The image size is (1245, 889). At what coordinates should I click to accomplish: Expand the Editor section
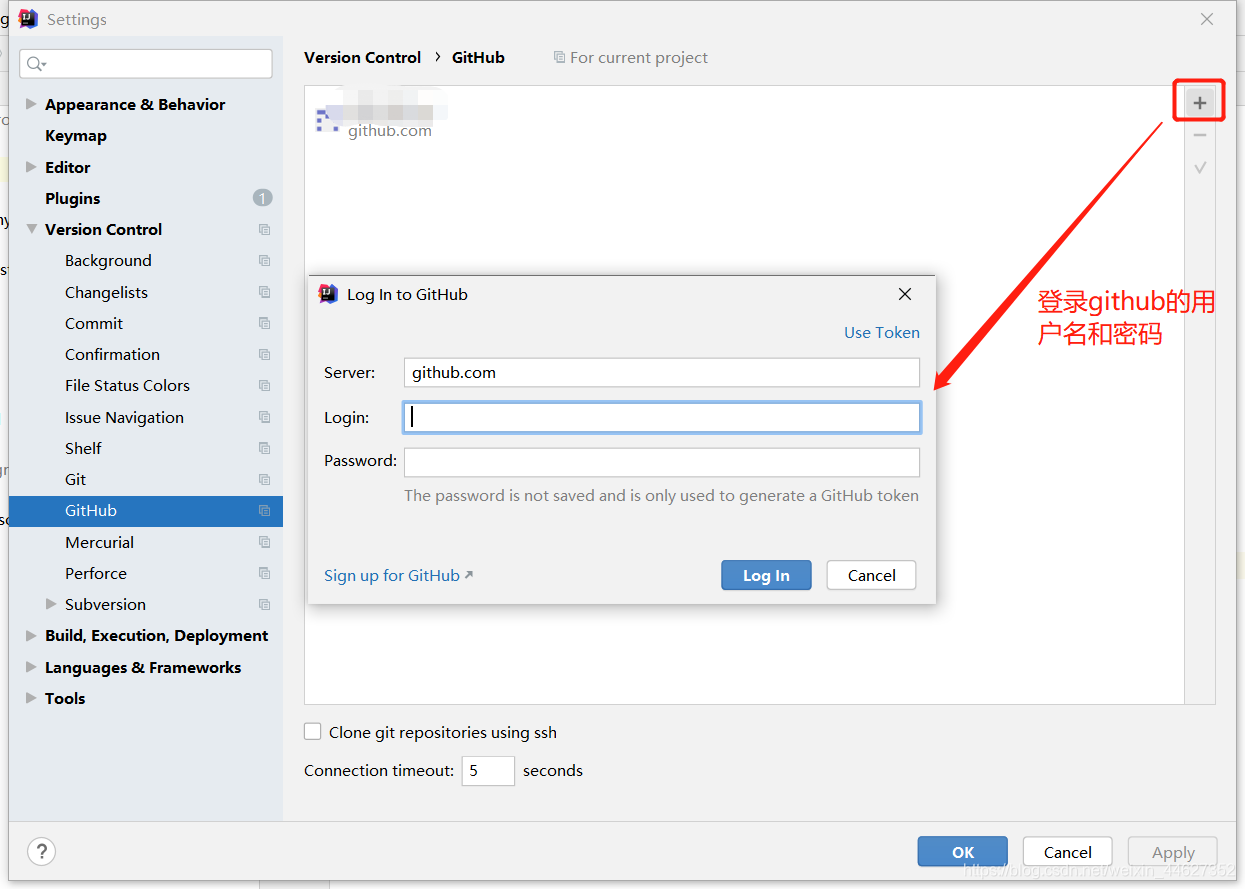[x=31, y=167]
